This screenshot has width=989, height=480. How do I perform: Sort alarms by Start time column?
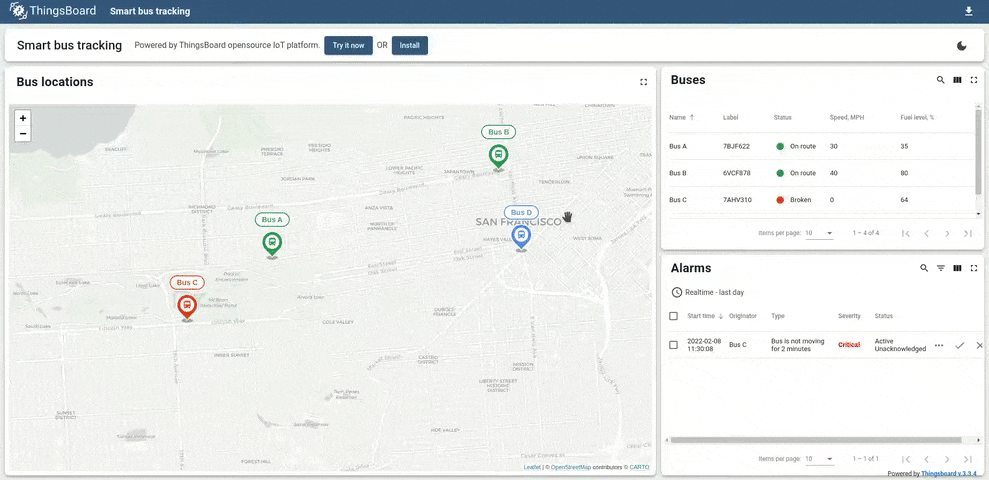pos(703,316)
